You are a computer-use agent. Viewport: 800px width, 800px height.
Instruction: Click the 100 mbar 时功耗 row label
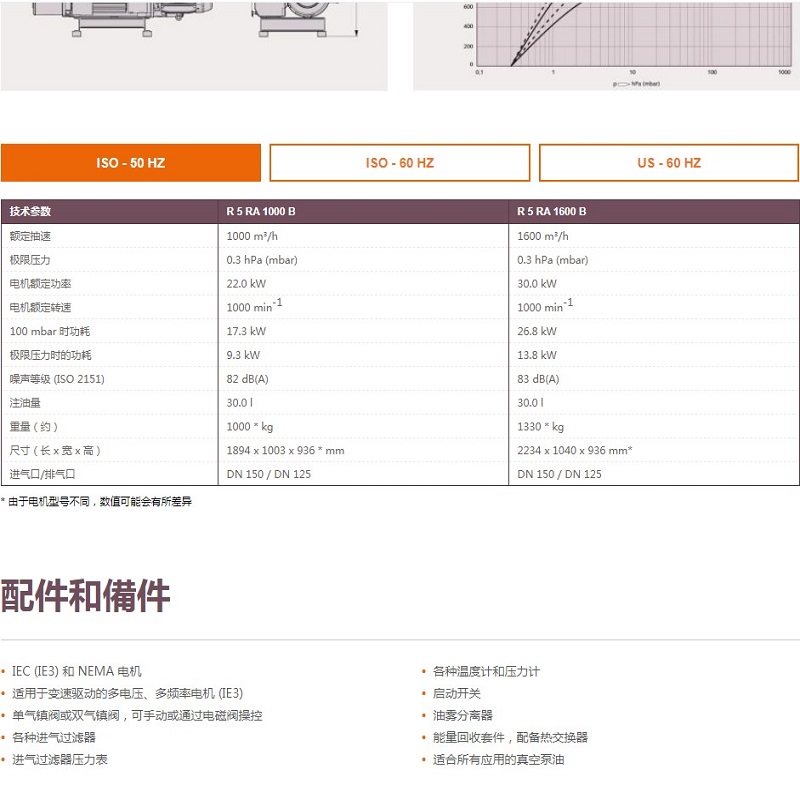[x=49, y=331]
